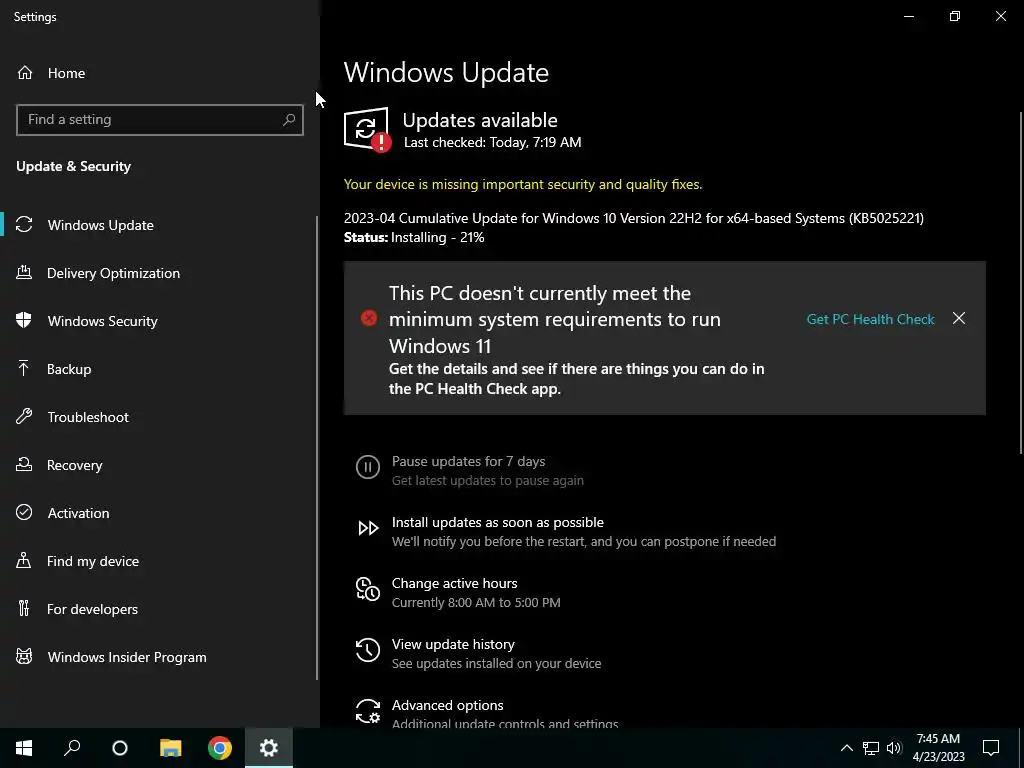Click the Windows Security shield icon
This screenshot has width=1024, height=768.
pyautogui.click(x=24, y=321)
